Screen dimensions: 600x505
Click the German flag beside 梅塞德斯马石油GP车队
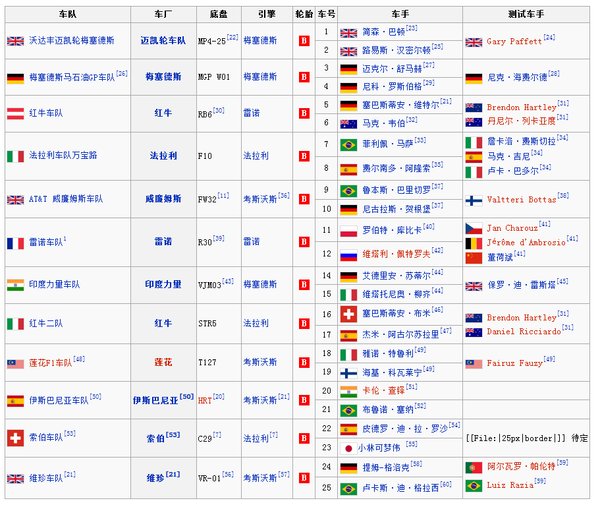click(15, 78)
